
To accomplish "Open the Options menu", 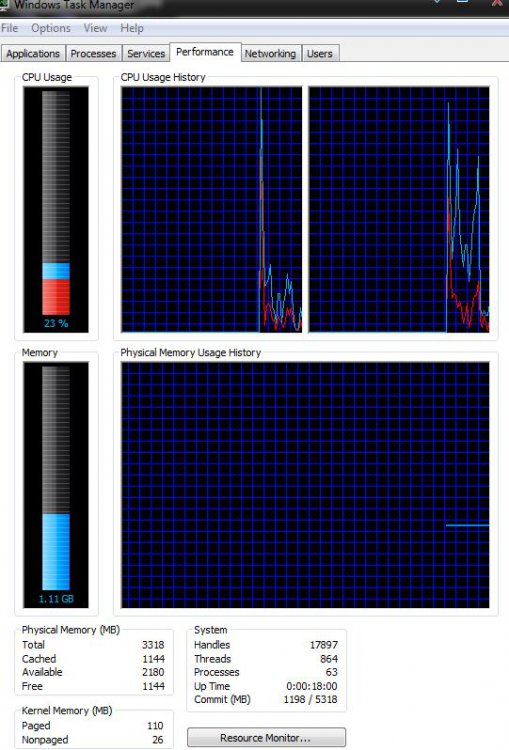I will click(51, 28).
